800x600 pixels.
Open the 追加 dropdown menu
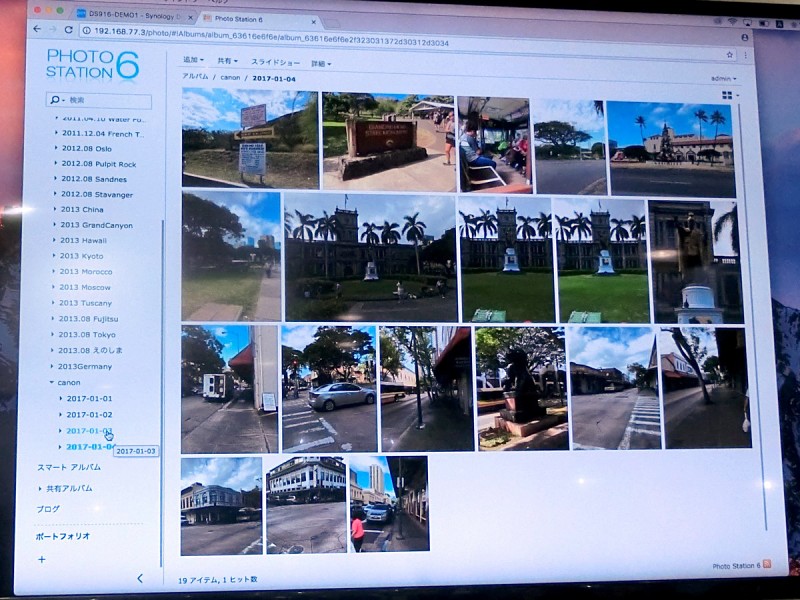[x=193, y=60]
